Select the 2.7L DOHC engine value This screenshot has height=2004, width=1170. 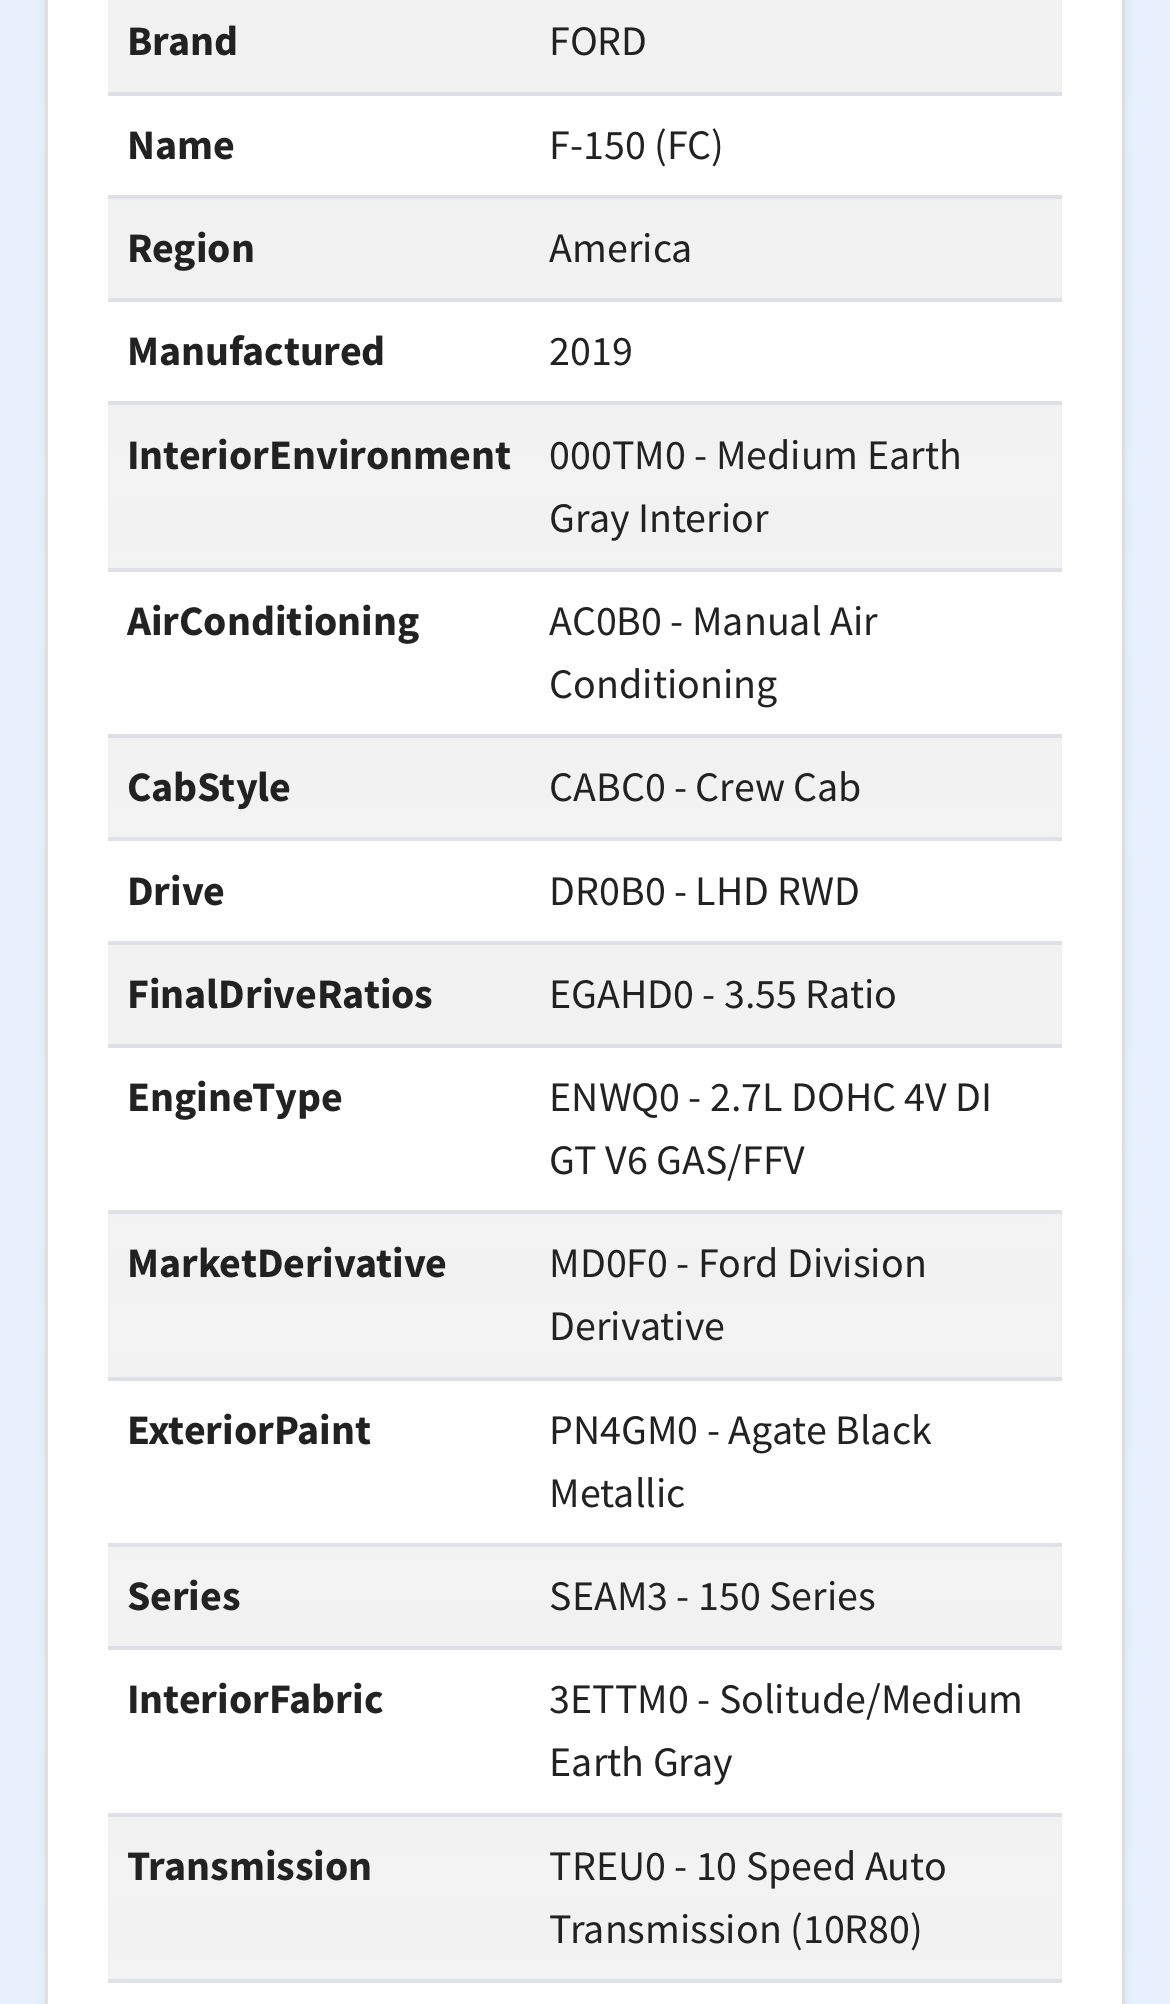769,1129
